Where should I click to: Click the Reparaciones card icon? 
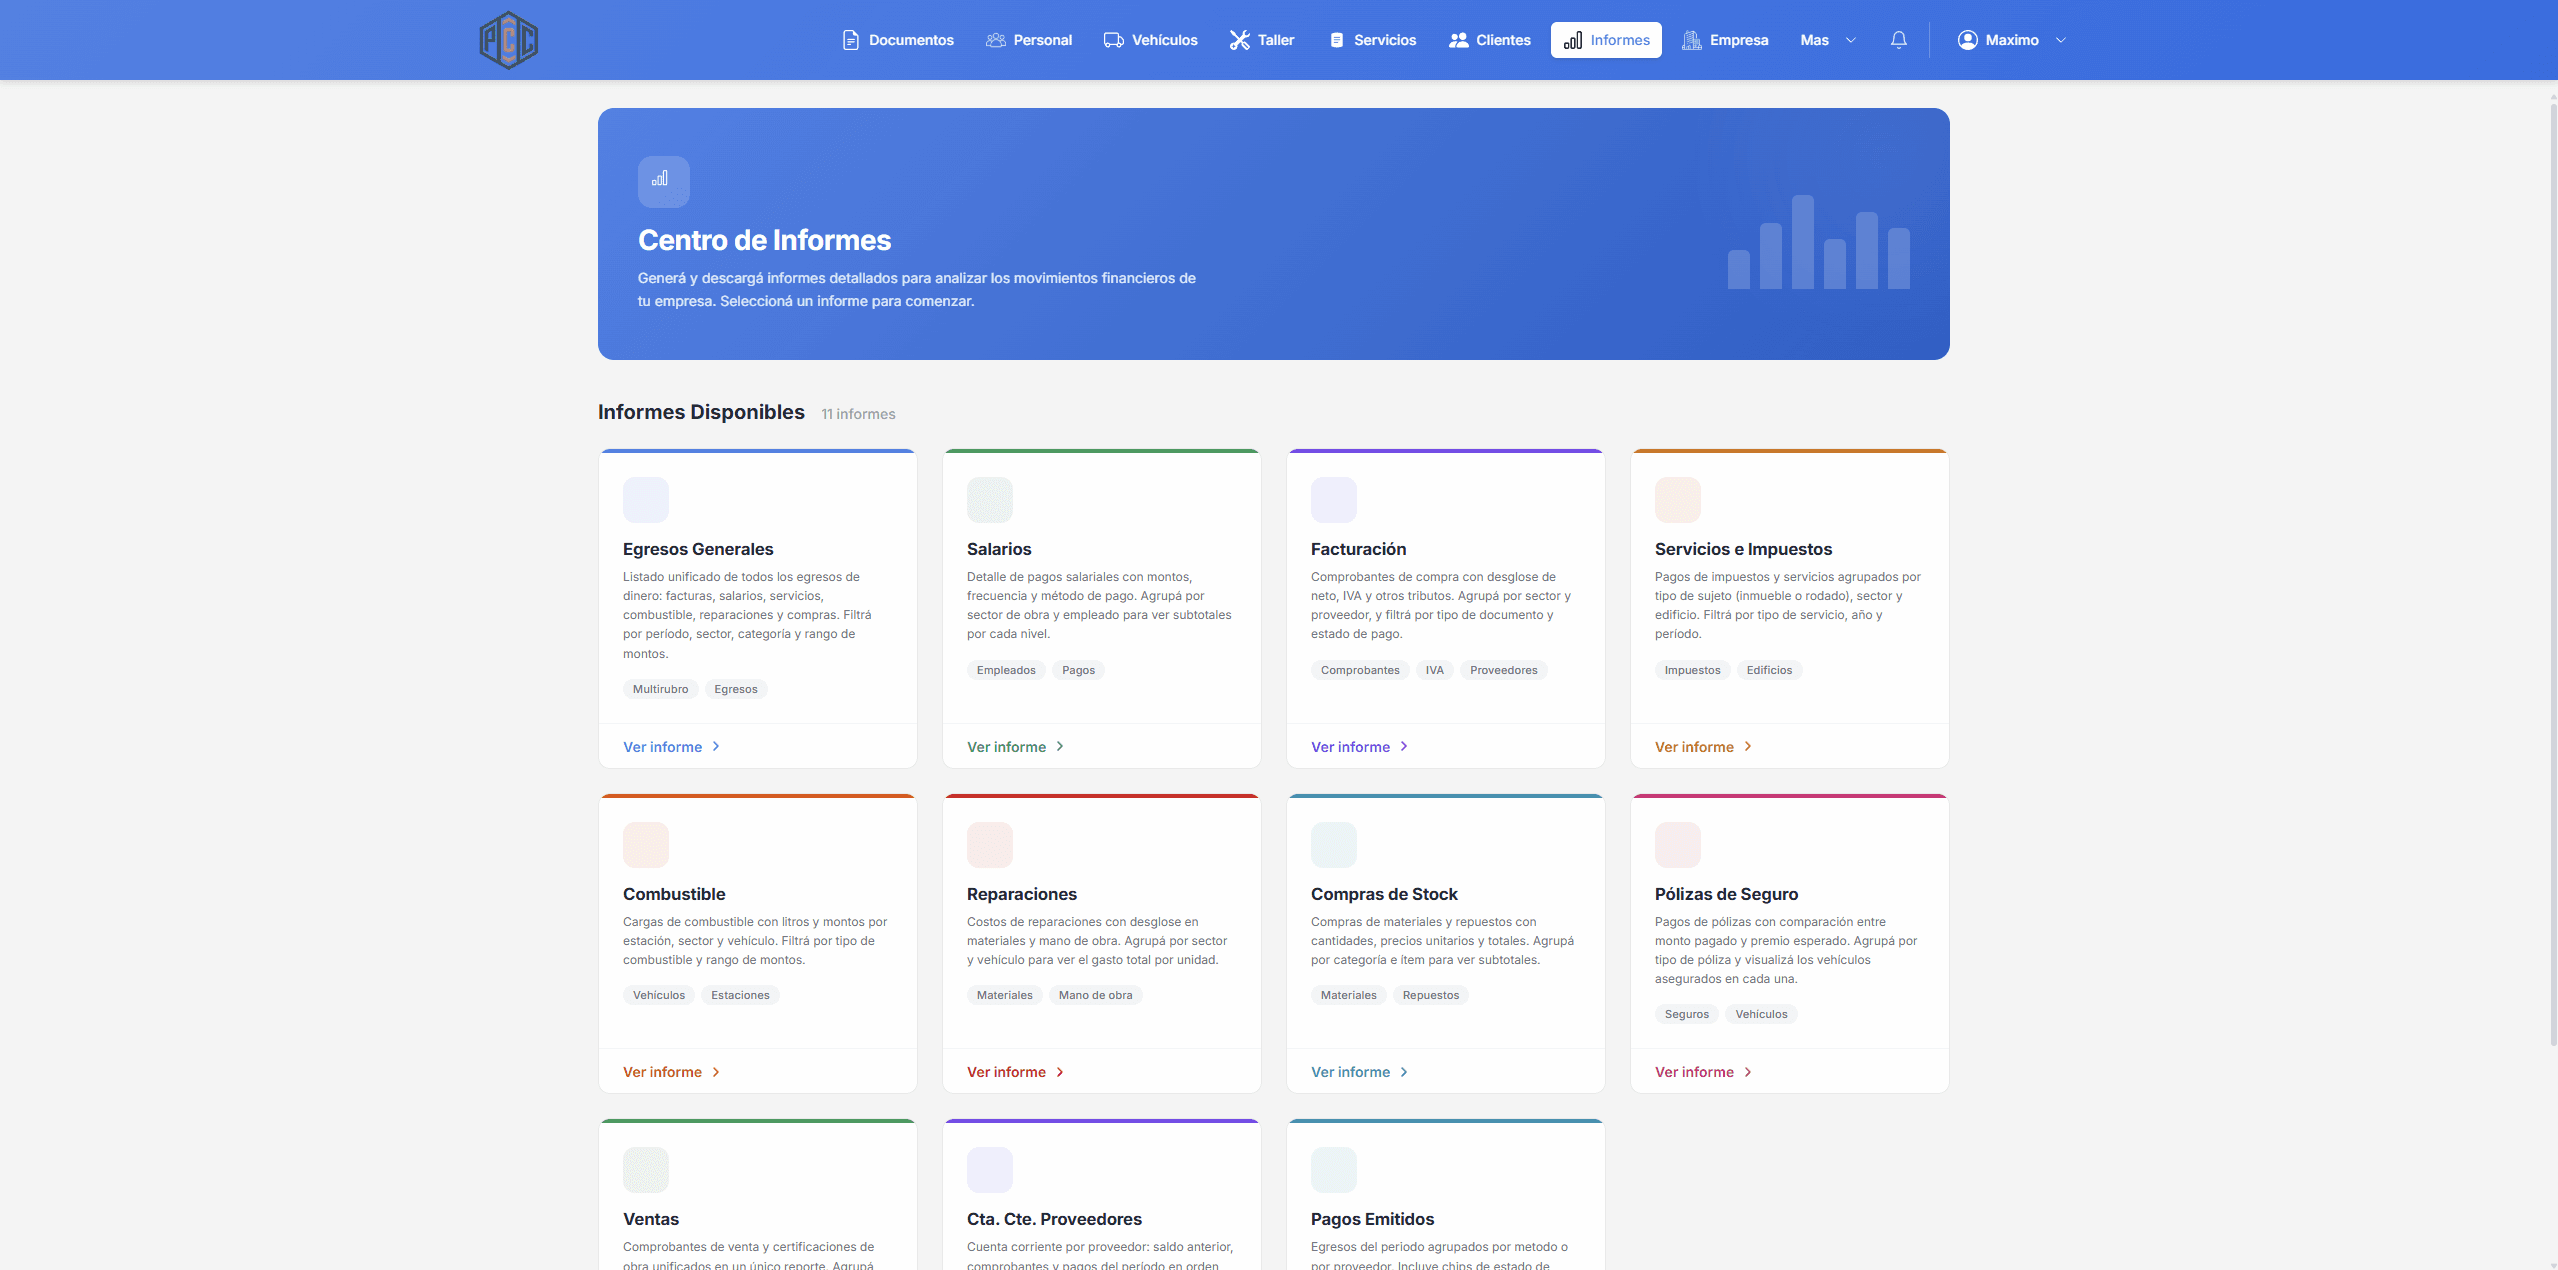989,844
